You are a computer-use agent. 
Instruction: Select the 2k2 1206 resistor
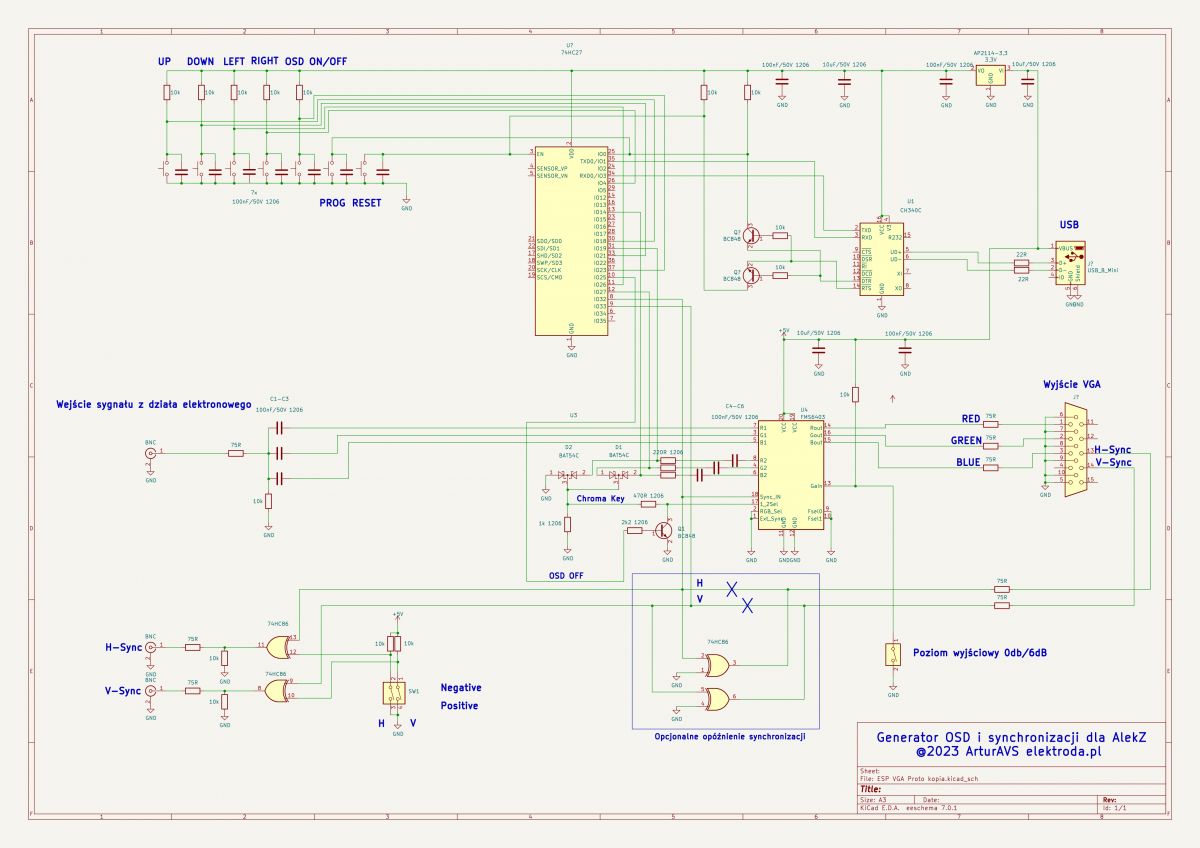[x=634, y=531]
